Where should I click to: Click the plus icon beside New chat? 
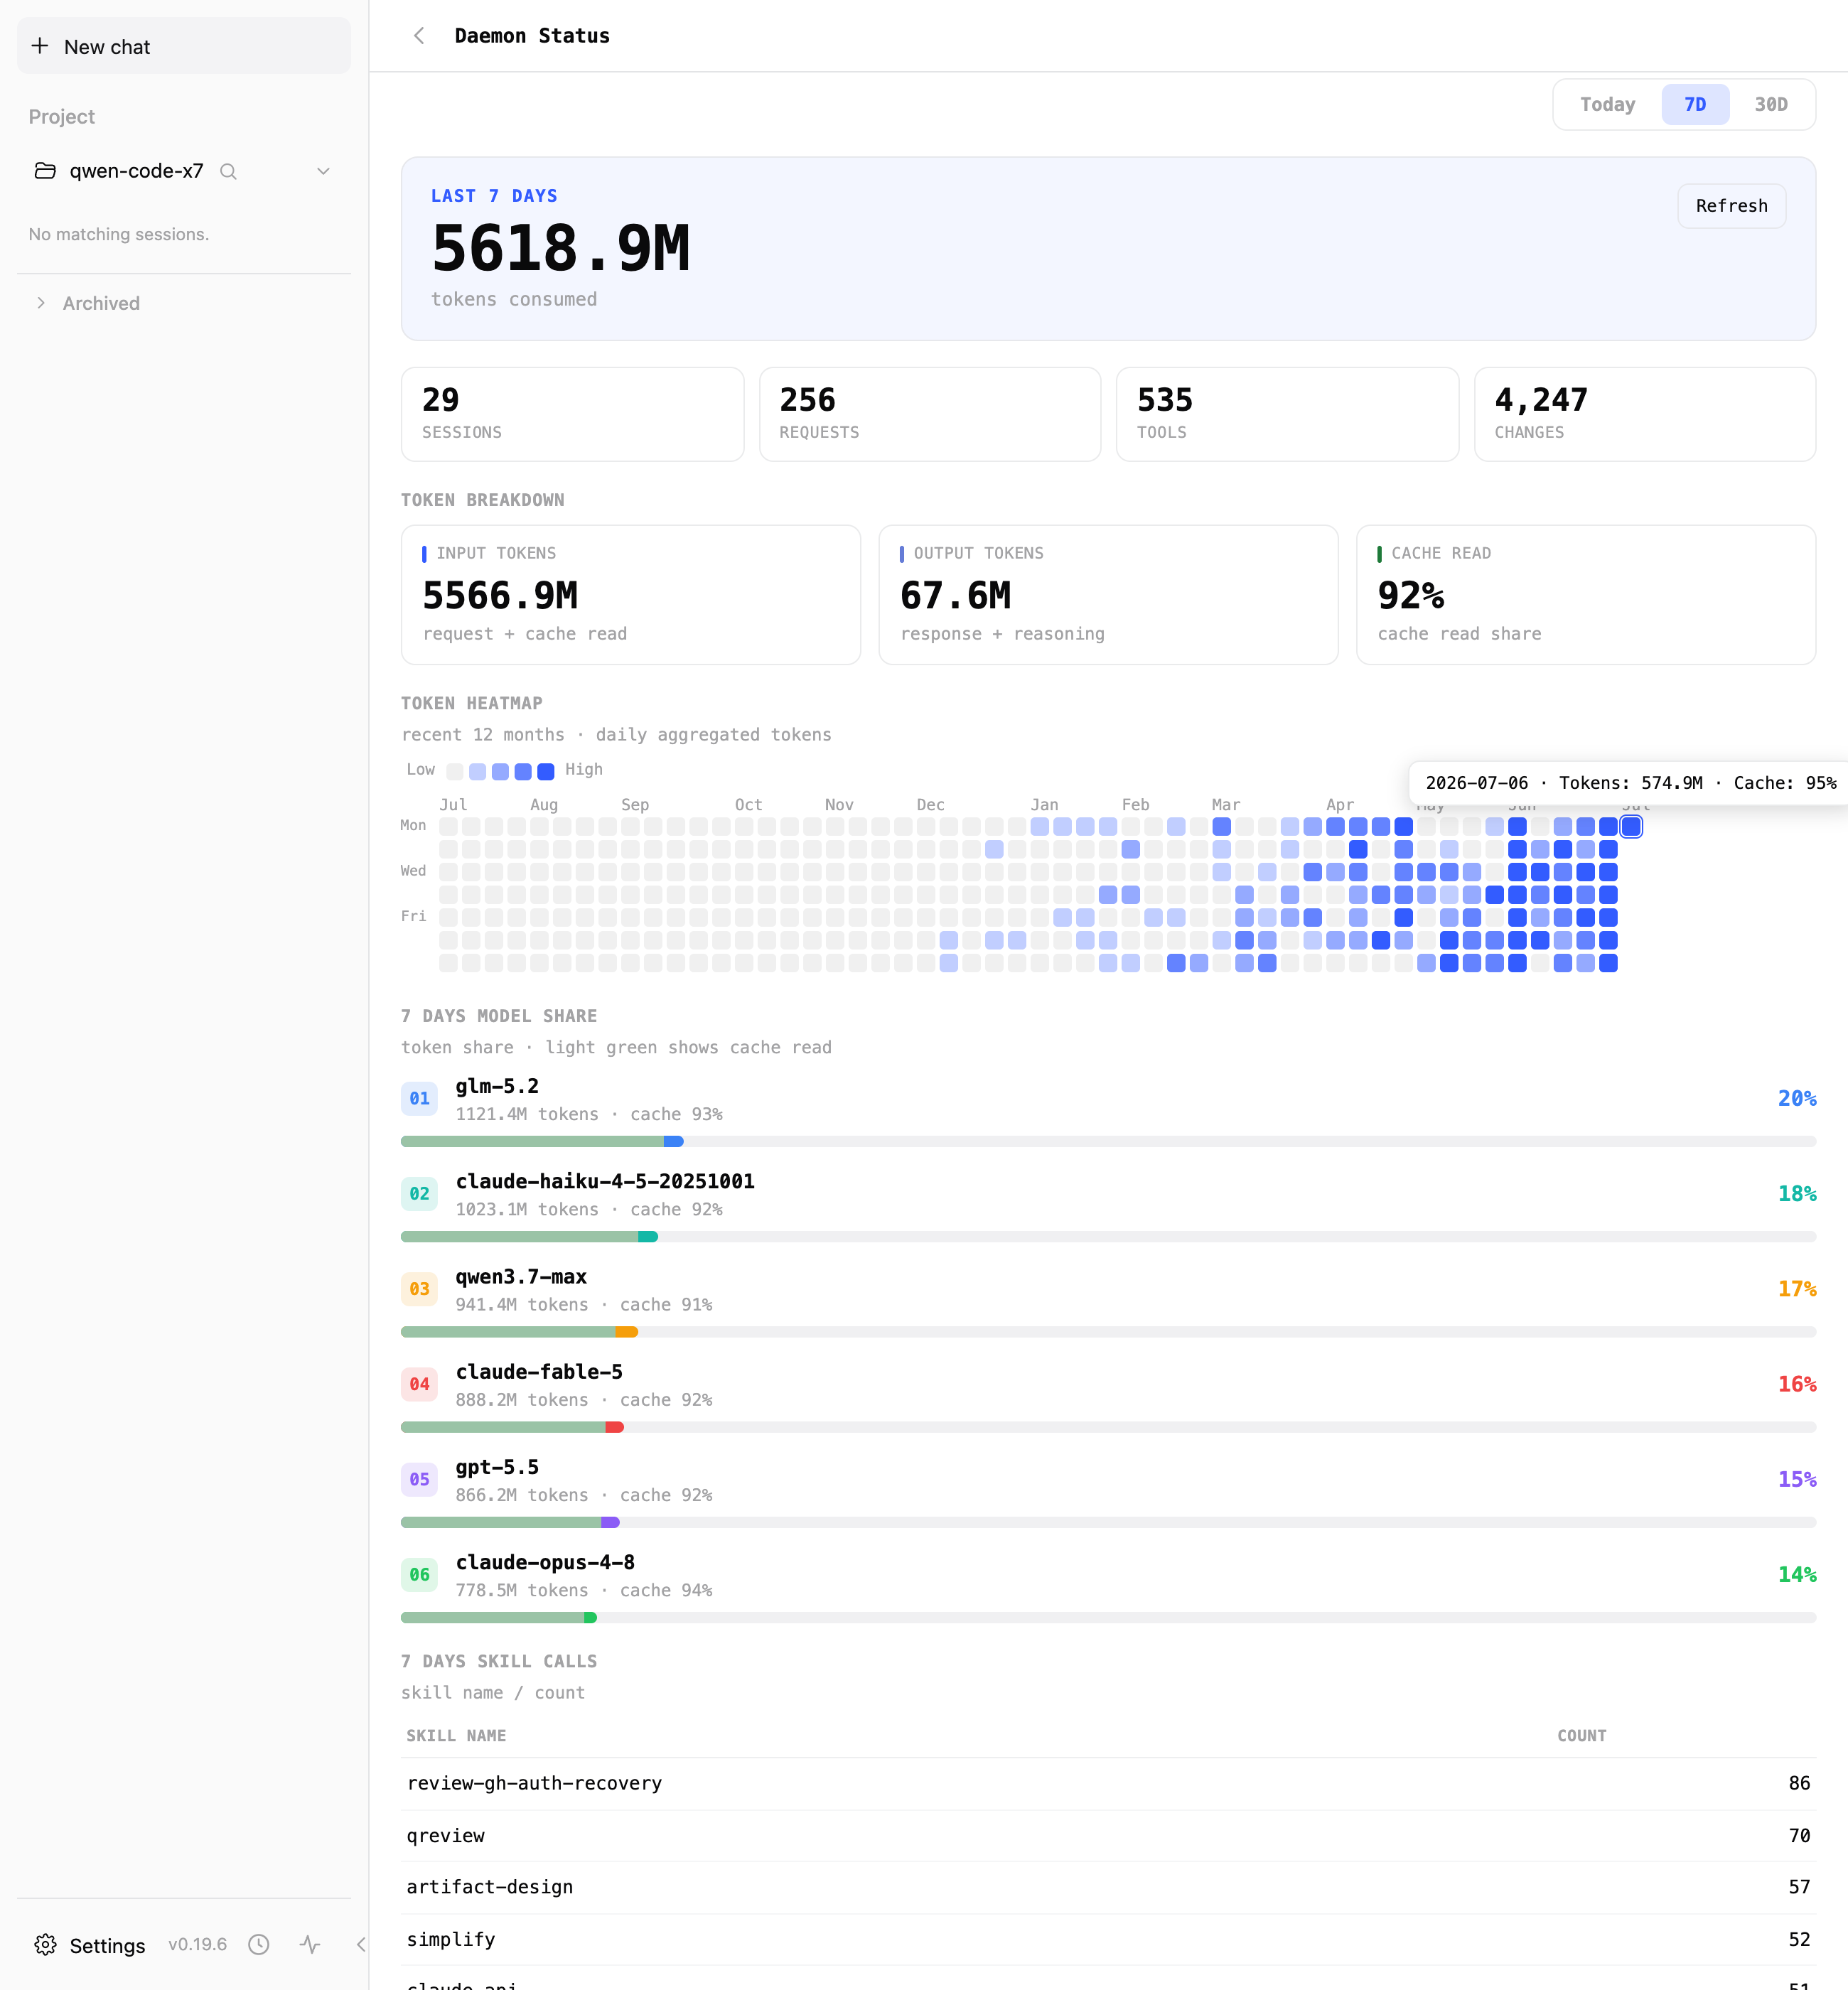[x=40, y=46]
